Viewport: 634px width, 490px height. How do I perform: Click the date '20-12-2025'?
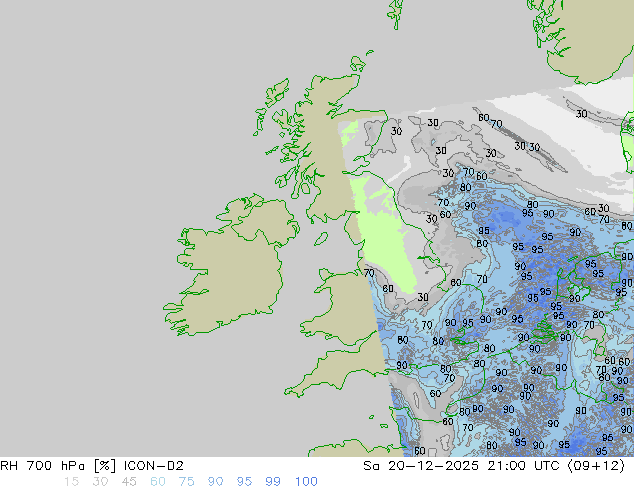point(433,466)
